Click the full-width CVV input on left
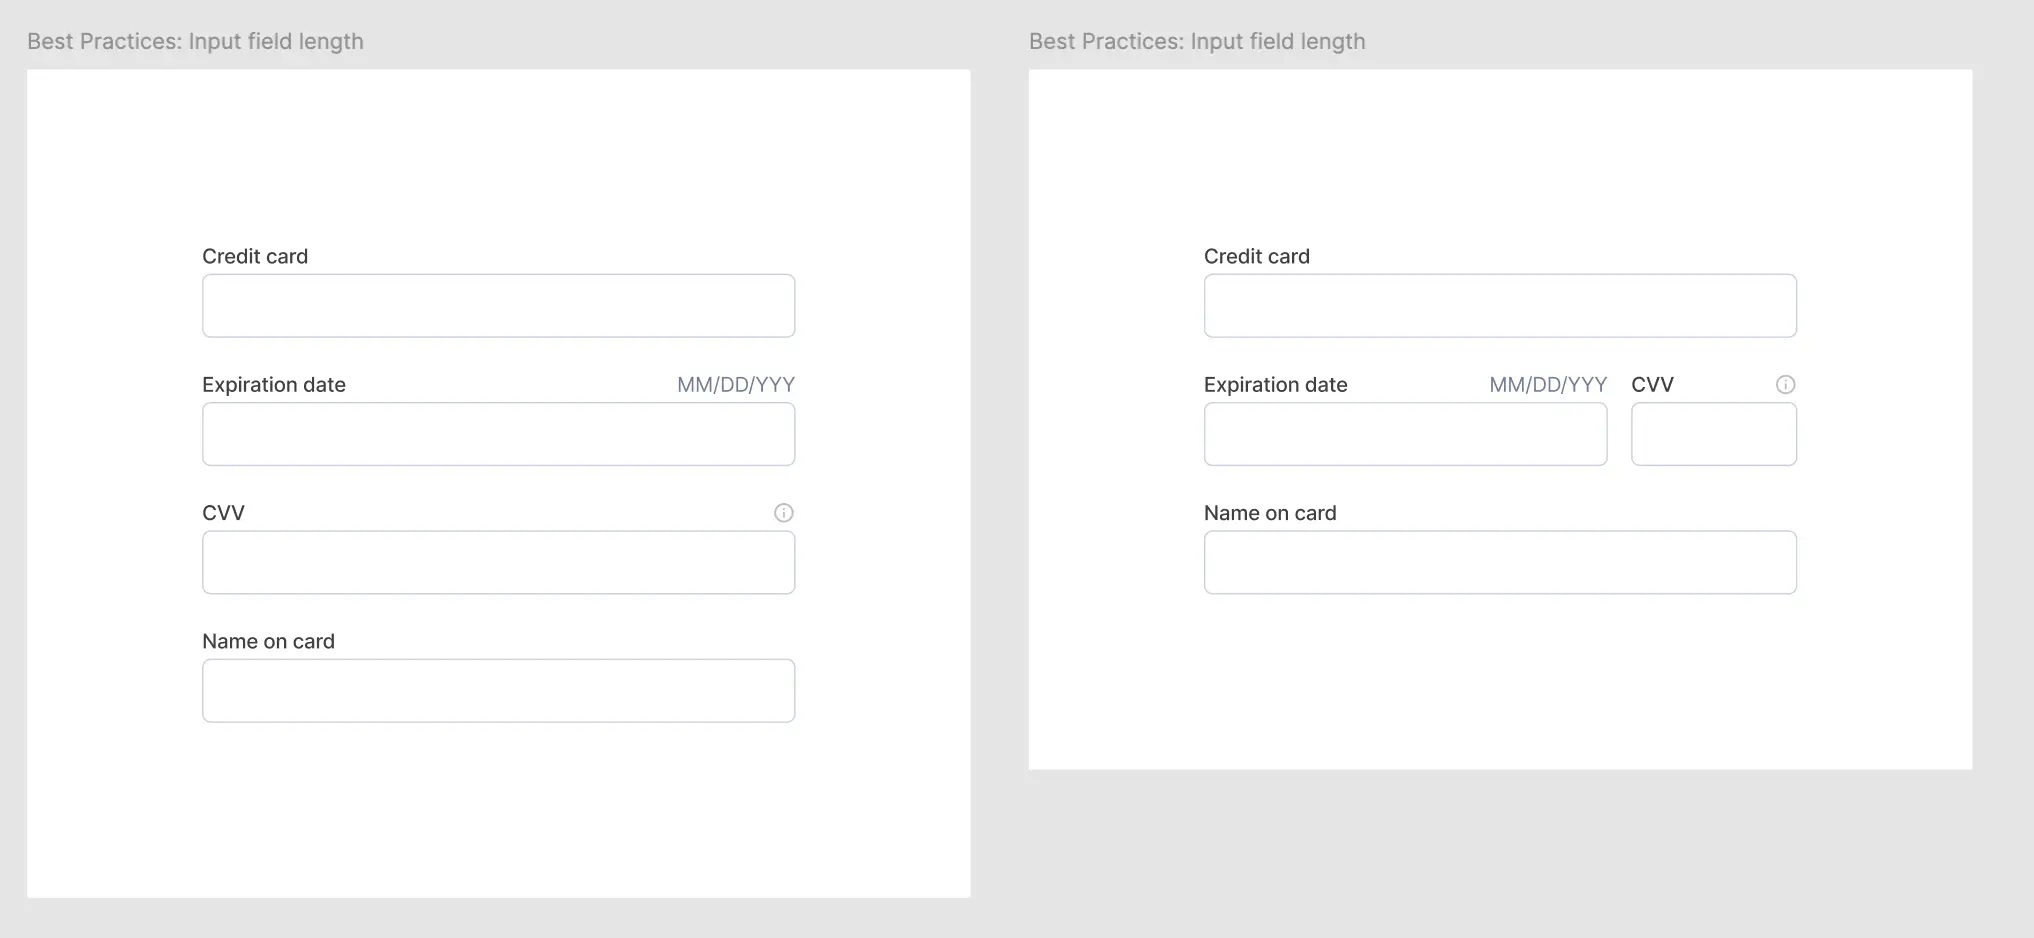Screen dimensions: 2034x938 [x=498, y=563]
